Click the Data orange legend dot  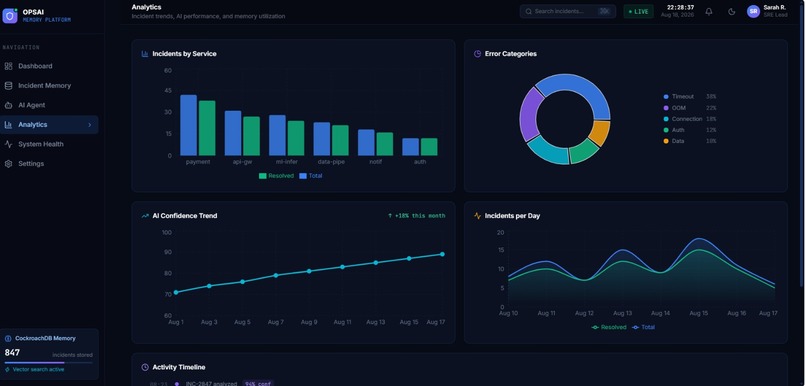click(666, 141)
